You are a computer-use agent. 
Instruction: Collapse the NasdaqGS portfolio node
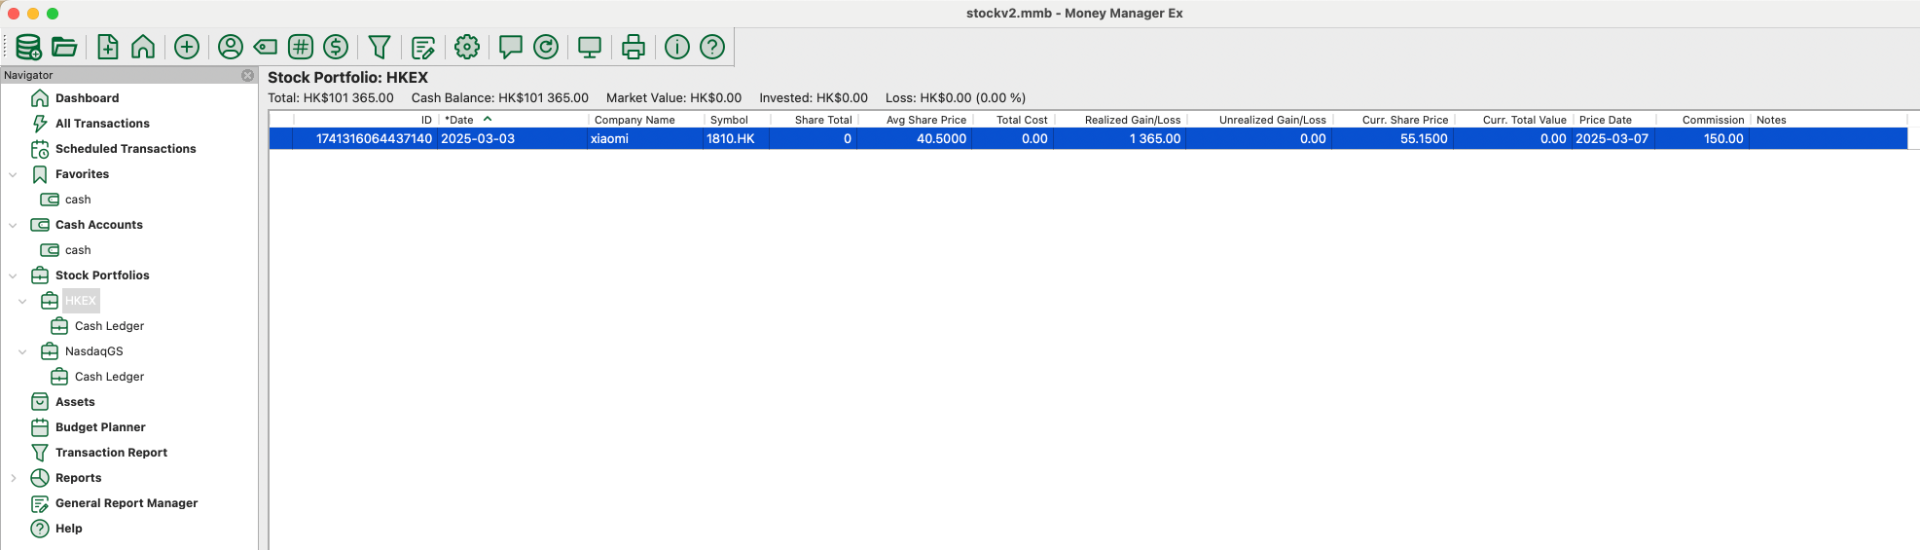(23, 352)
